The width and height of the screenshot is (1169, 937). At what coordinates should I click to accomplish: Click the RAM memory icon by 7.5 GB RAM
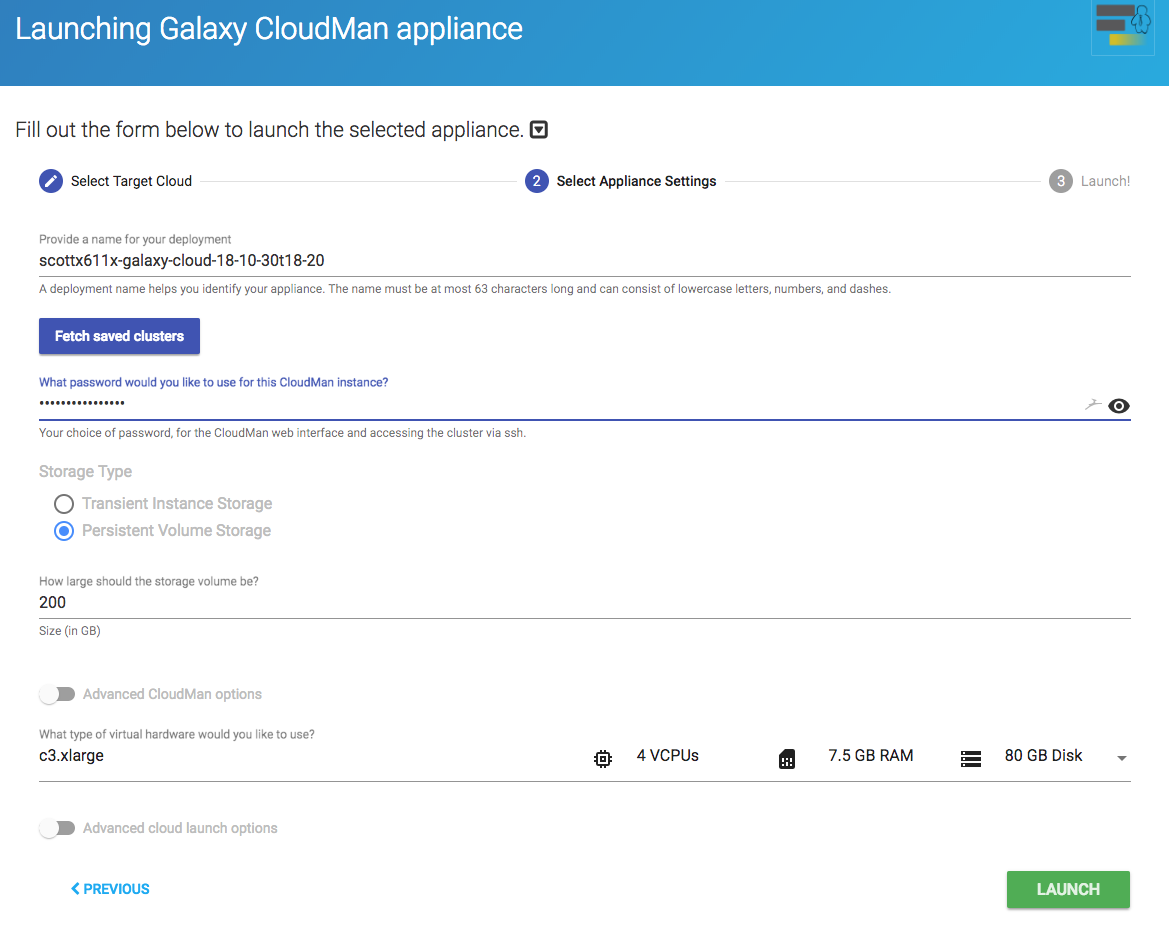click(x=787, y=759)
